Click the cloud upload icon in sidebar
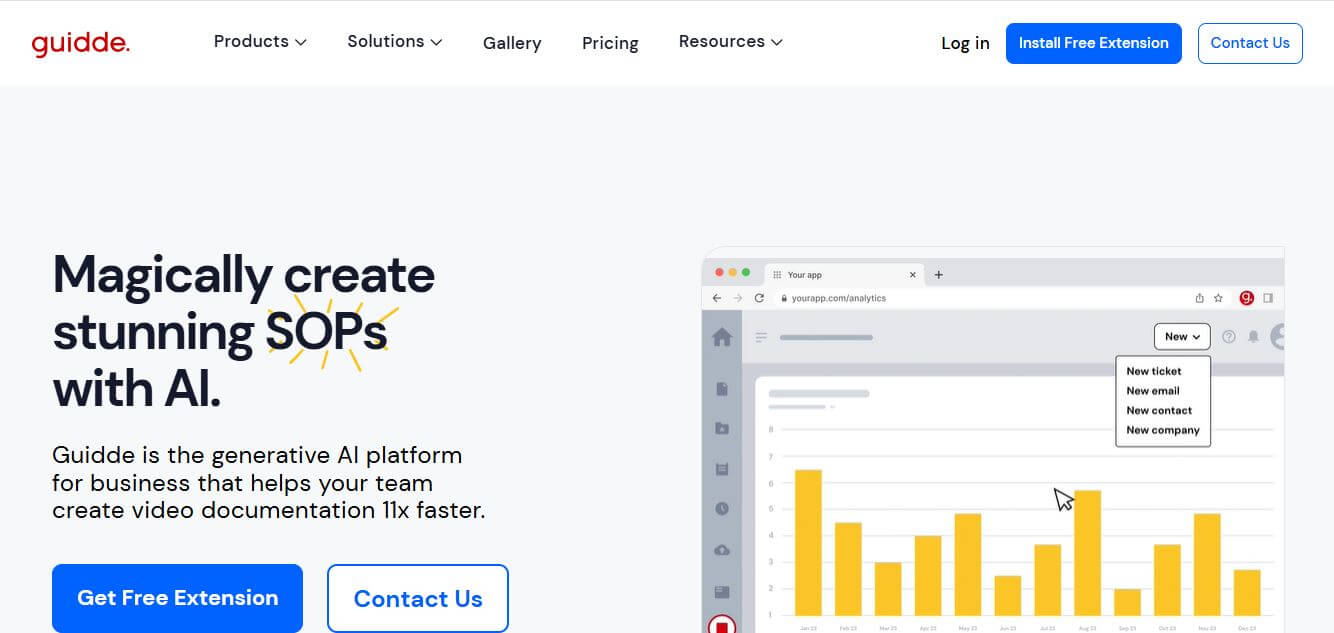The width and height of the screenshot is (1334, 633). (x=722, y=550)
